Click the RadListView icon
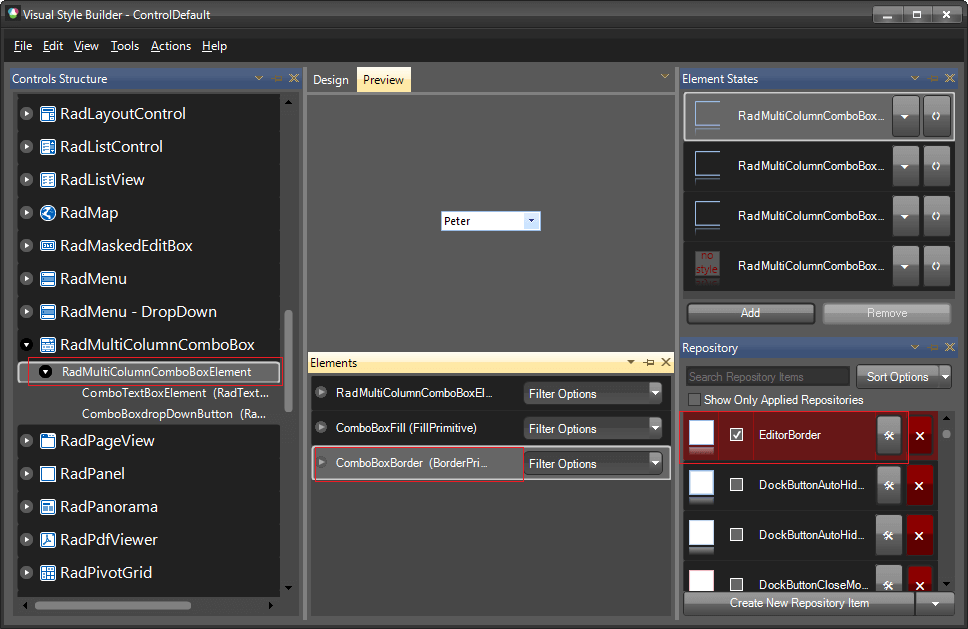968x629 pixels. [48, 180]
